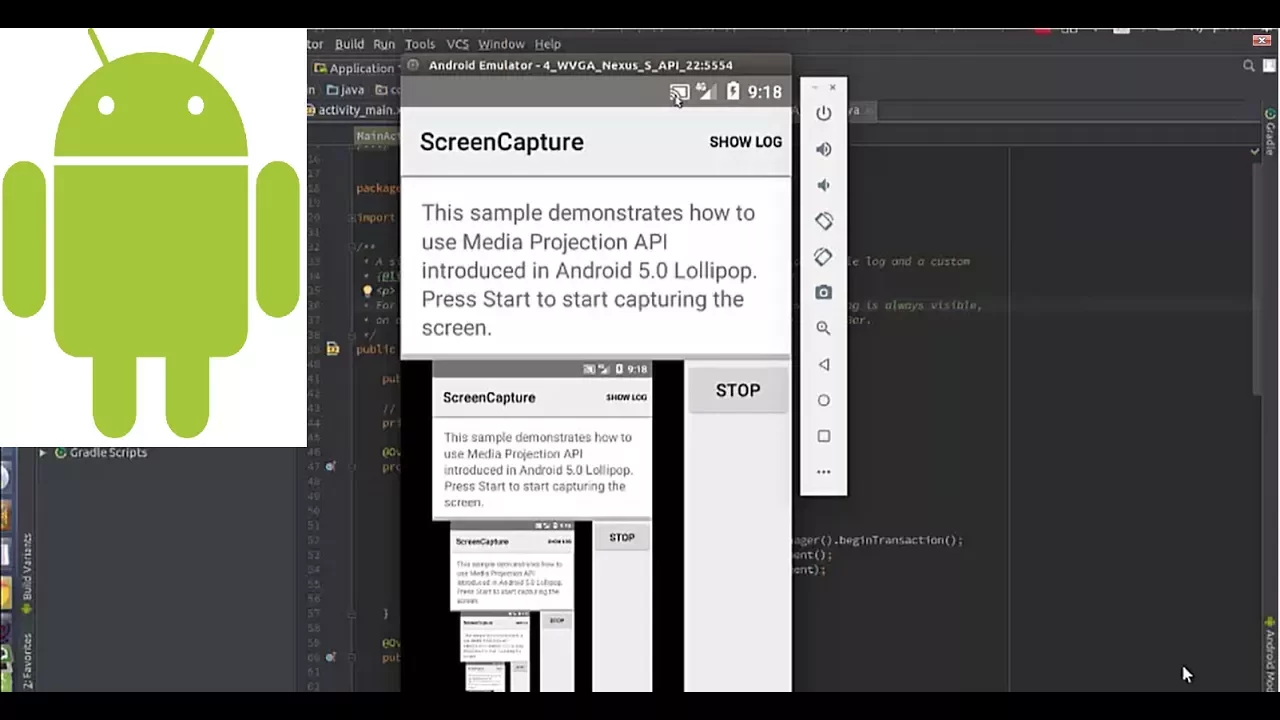Viewport: 1280px width, 720px height.
Task: Click override gutter icon on line 47
Action: [x=330, y=467]
